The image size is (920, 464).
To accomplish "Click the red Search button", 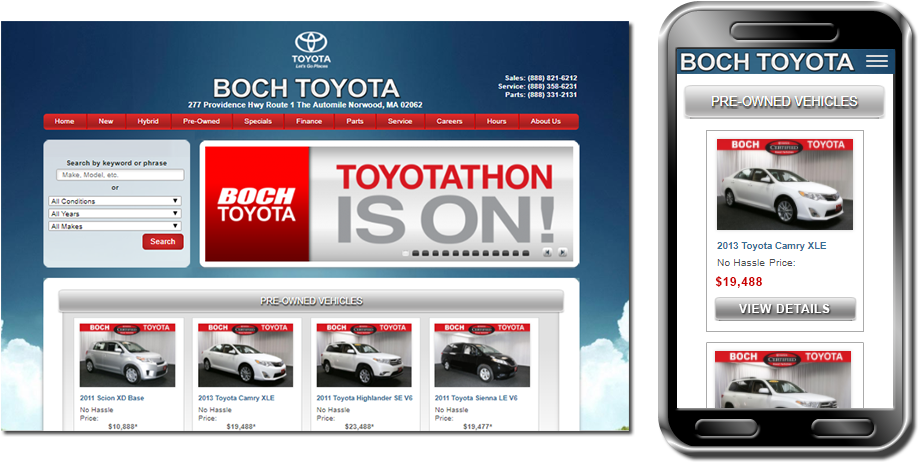I will pos(163,242).
